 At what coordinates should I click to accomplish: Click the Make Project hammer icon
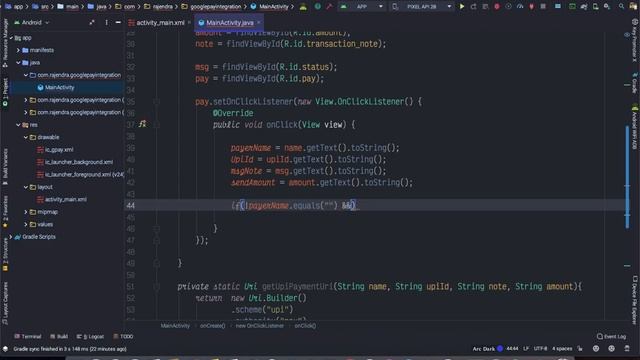coord(329,7)
